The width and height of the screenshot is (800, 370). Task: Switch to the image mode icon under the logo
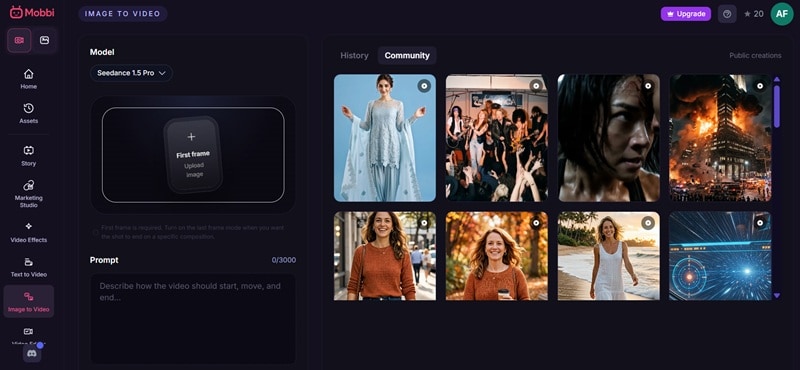click(x=44, y=40)
